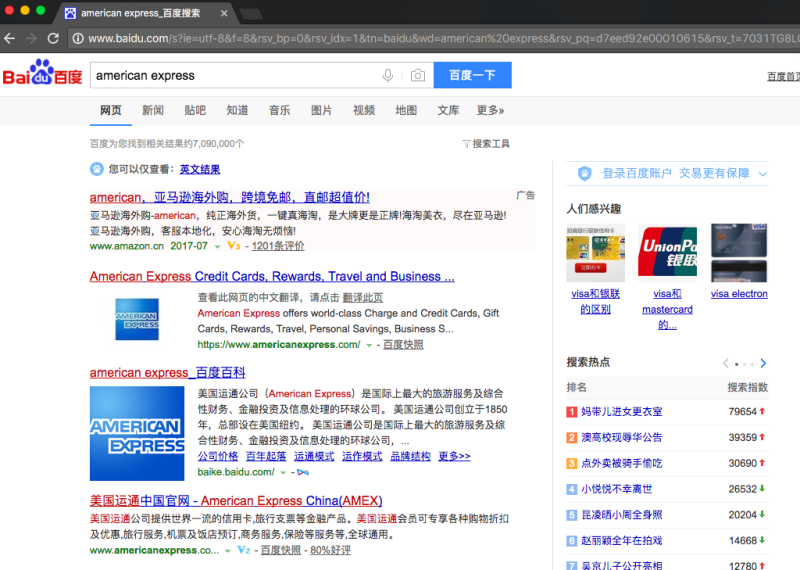Viewport: 800px width, 570px height.
Task: Open the visa electron card thumbnail
Action: tap(739, 252)
